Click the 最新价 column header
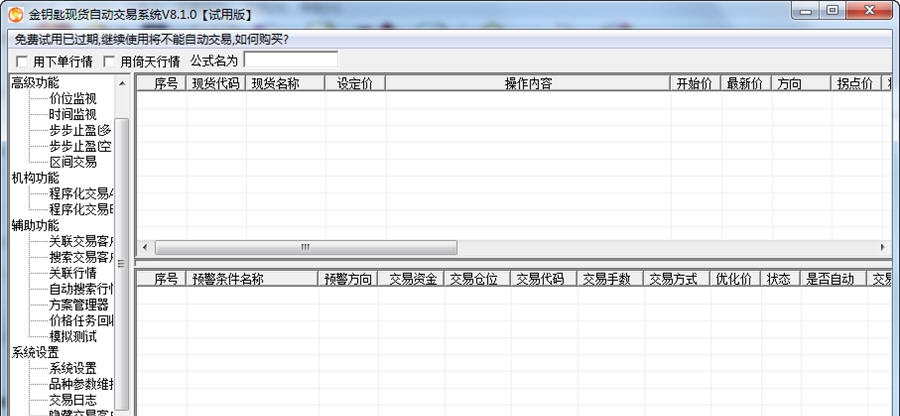The height and width of the screenshot is (416, 900). click(x=746, y=84)
